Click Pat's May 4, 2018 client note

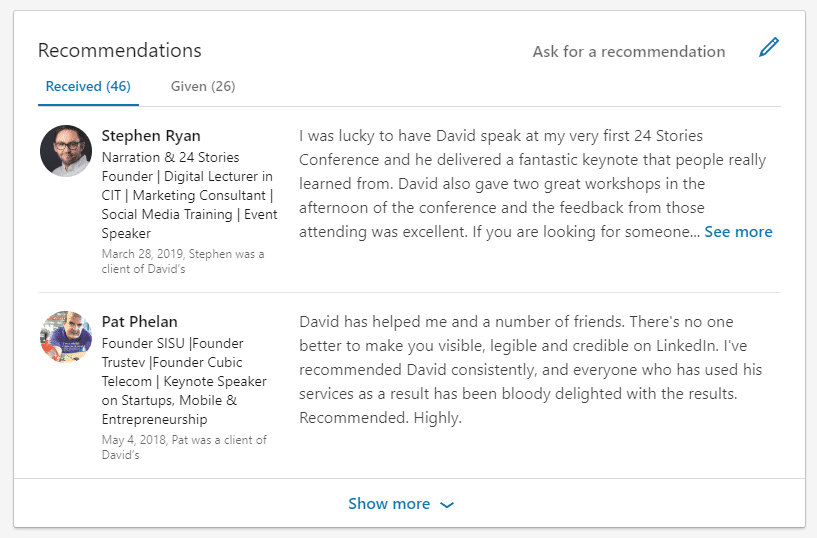point(184,447)
